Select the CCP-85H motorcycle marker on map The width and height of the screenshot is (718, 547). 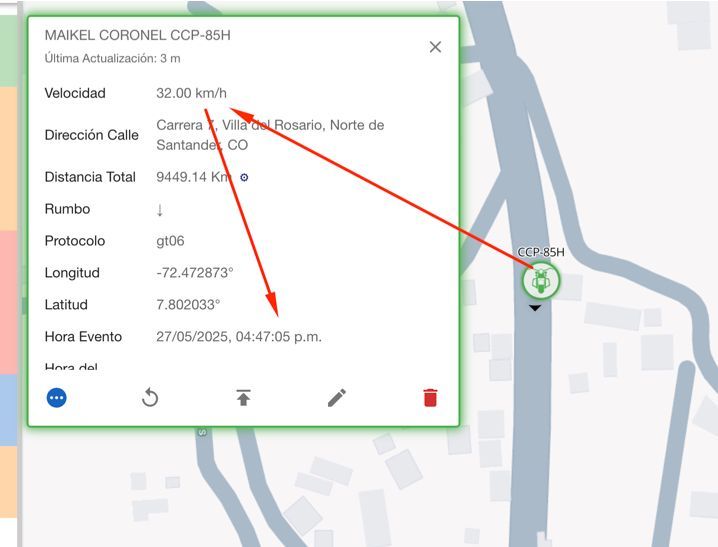point(541,281)
